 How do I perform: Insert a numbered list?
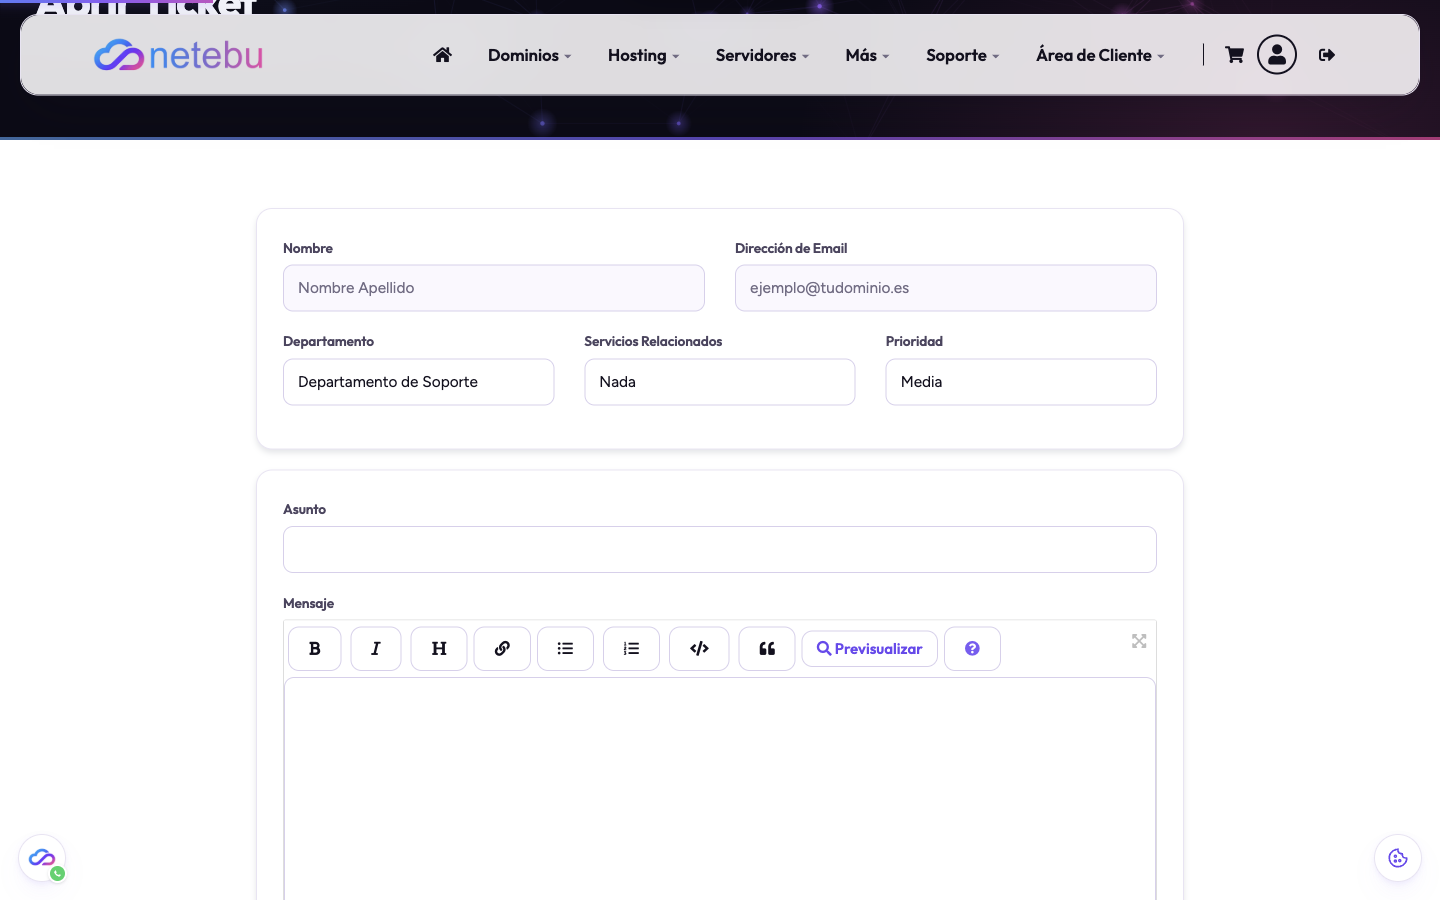(x=631, y=649)
